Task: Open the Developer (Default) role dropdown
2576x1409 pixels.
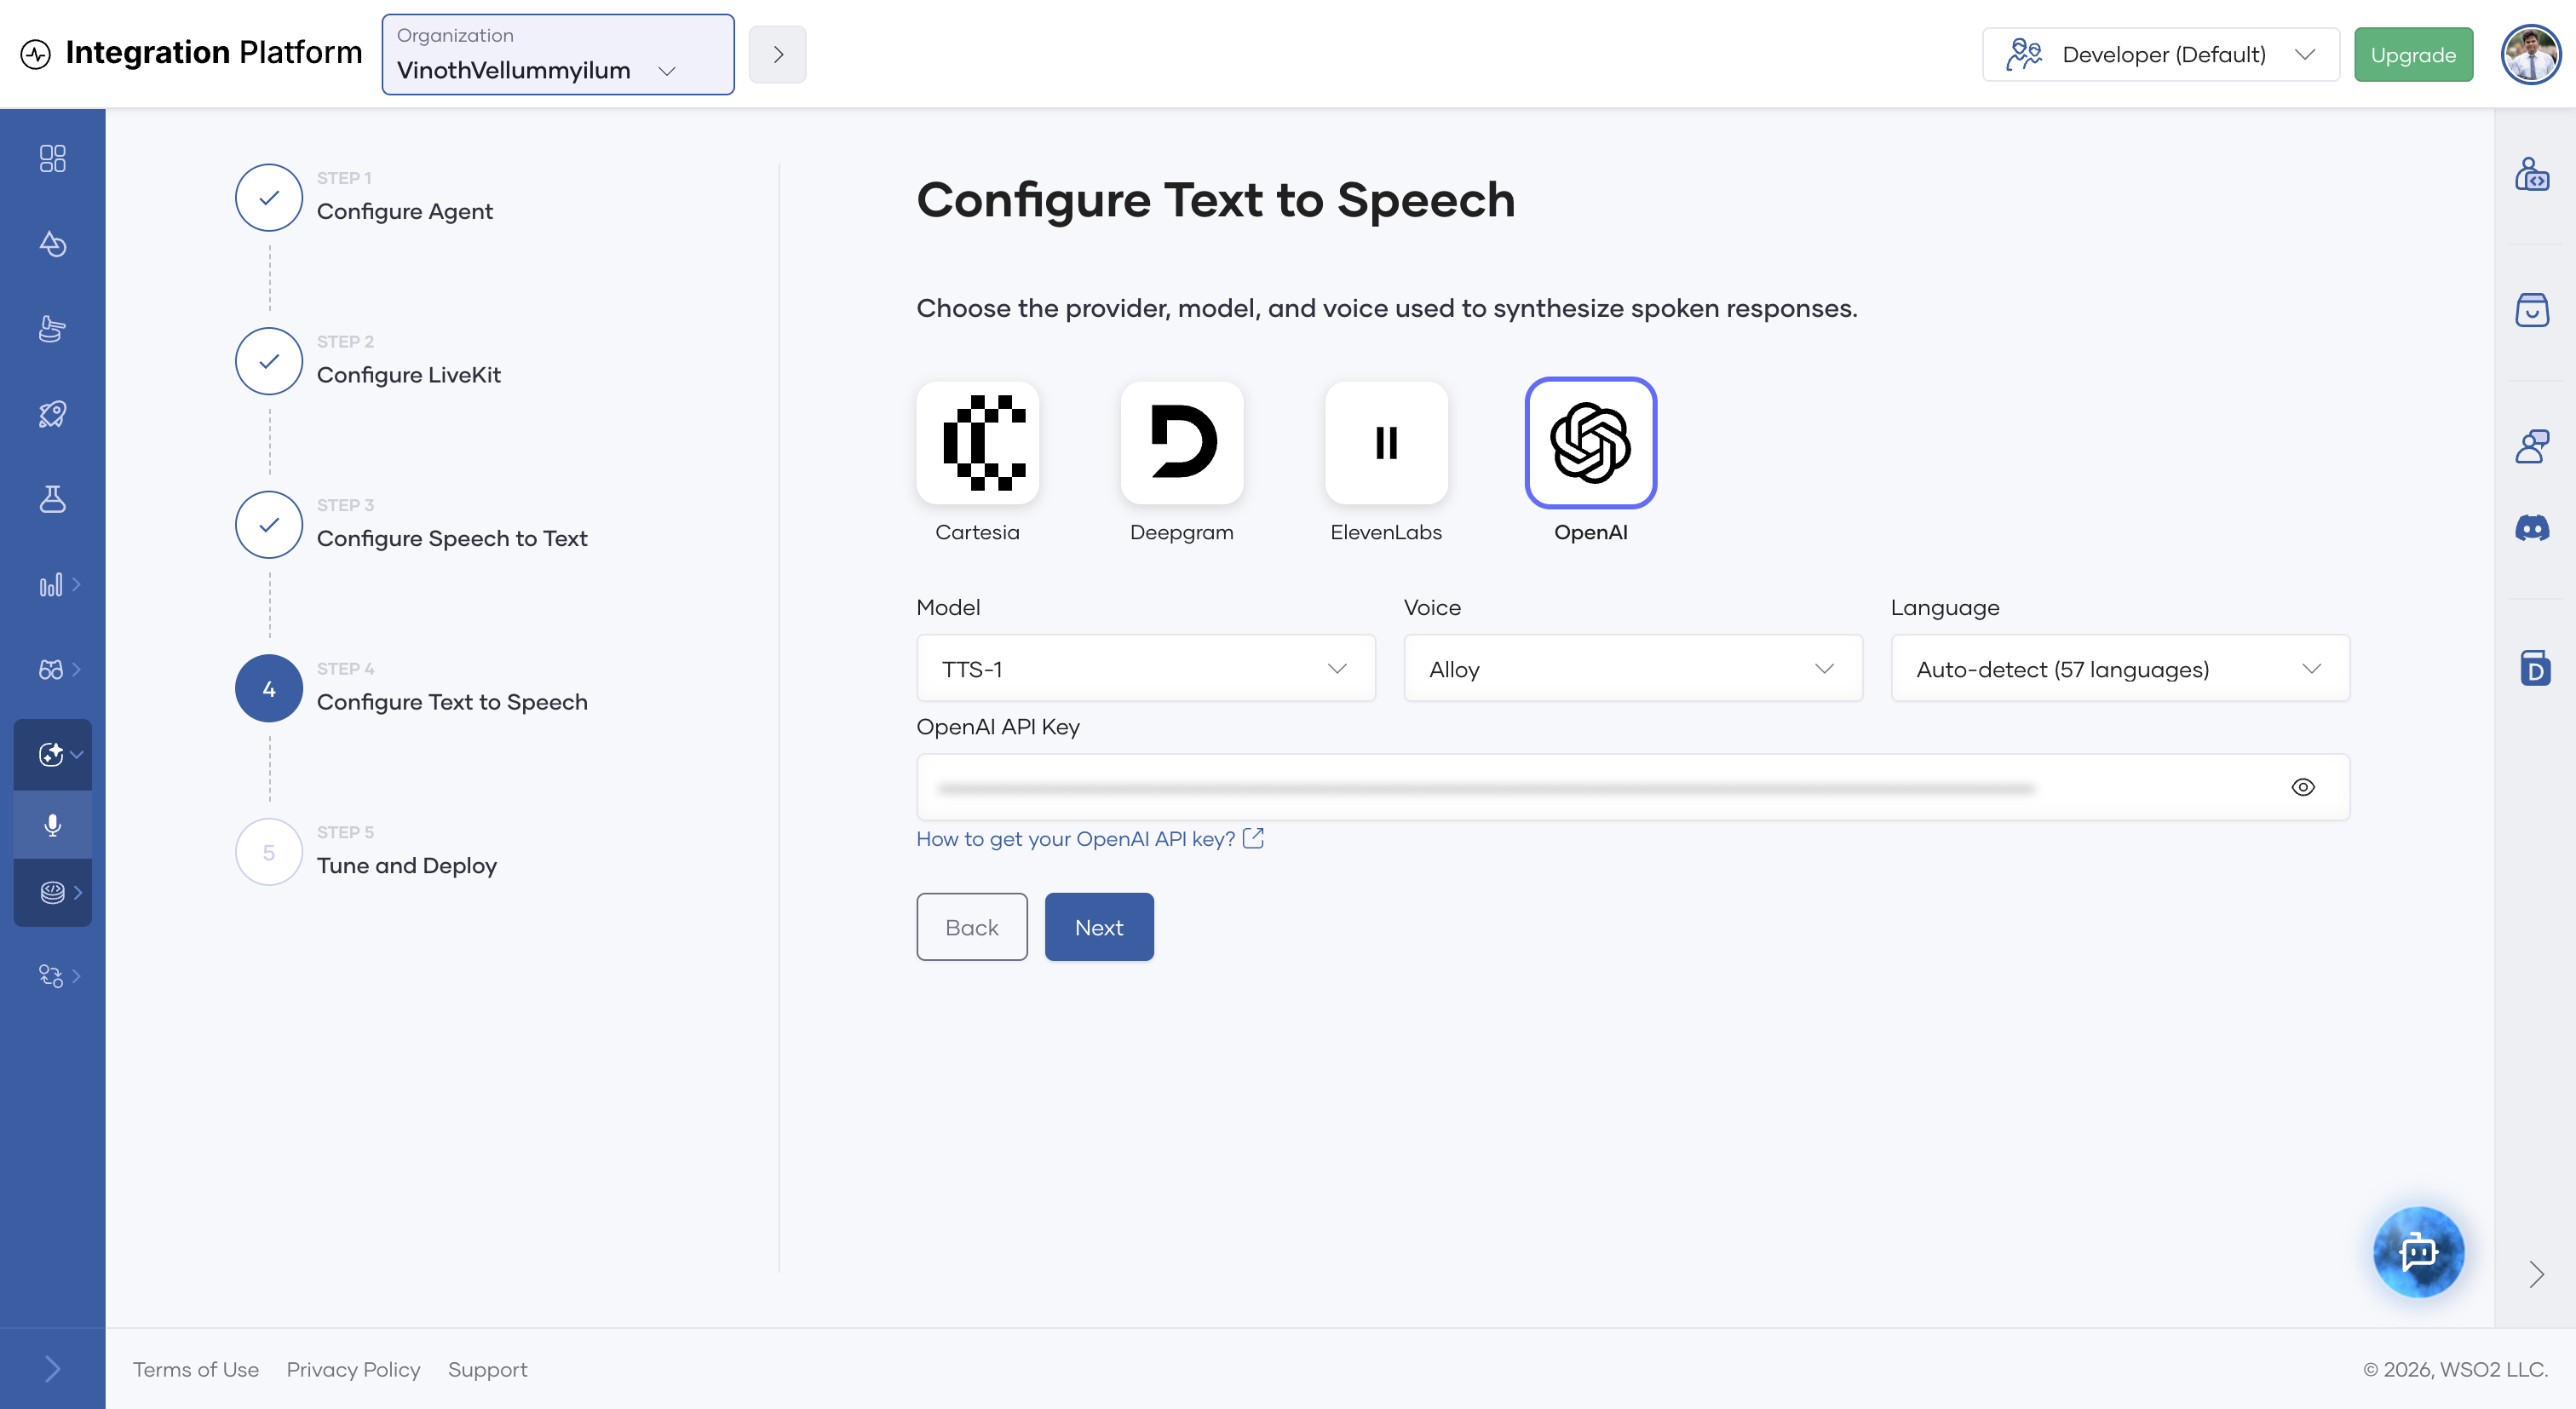Action: pyautogui.click(x=2160, y=54)
